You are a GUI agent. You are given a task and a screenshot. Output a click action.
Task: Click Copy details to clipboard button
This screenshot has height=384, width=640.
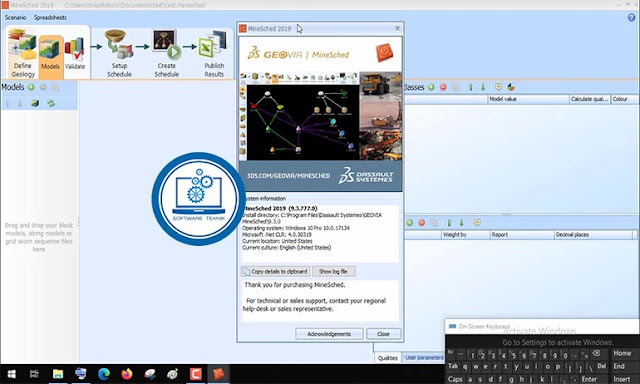click(x=276, y=271)
